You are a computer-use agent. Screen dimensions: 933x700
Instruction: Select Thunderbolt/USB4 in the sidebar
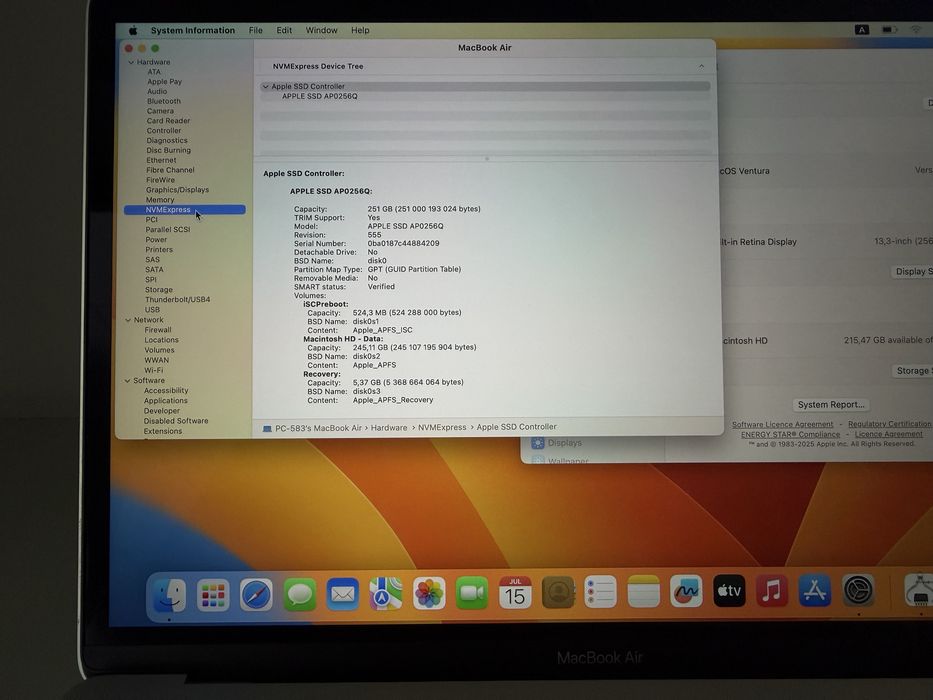tap(177, 299)
